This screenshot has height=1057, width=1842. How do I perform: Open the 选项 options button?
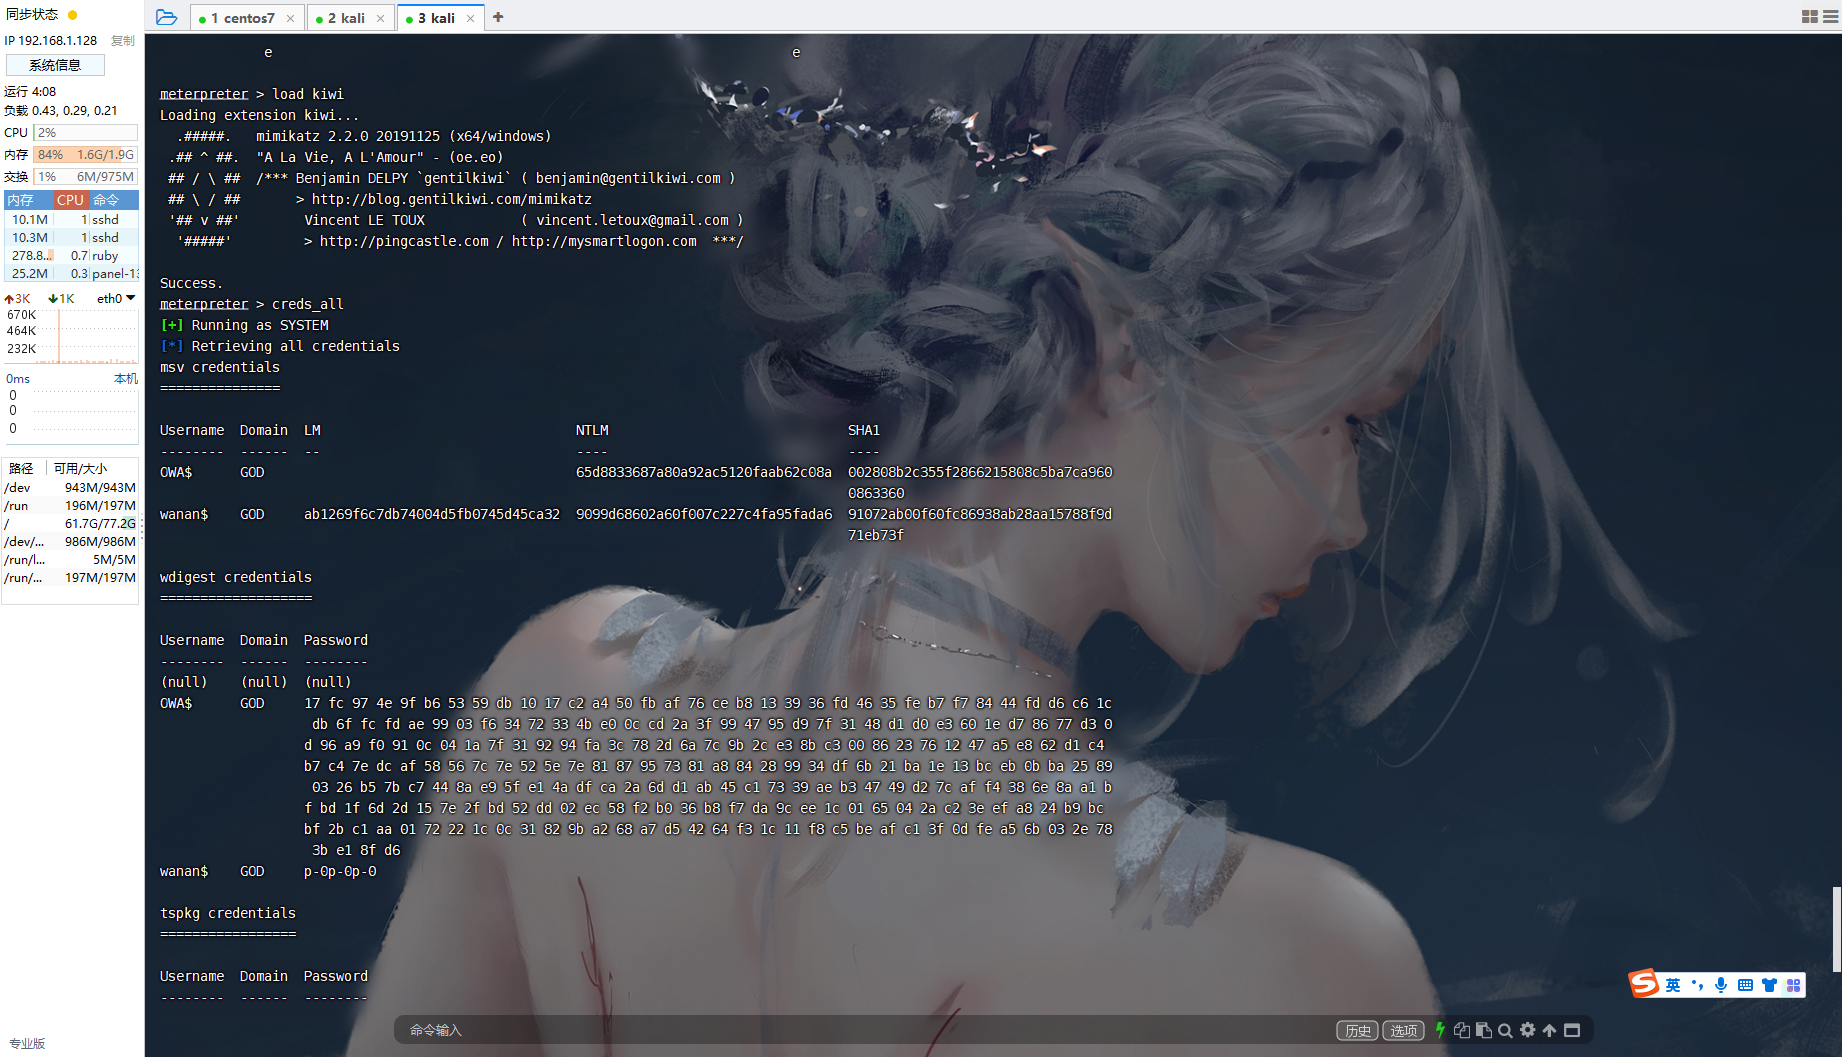(1403, 1031)
